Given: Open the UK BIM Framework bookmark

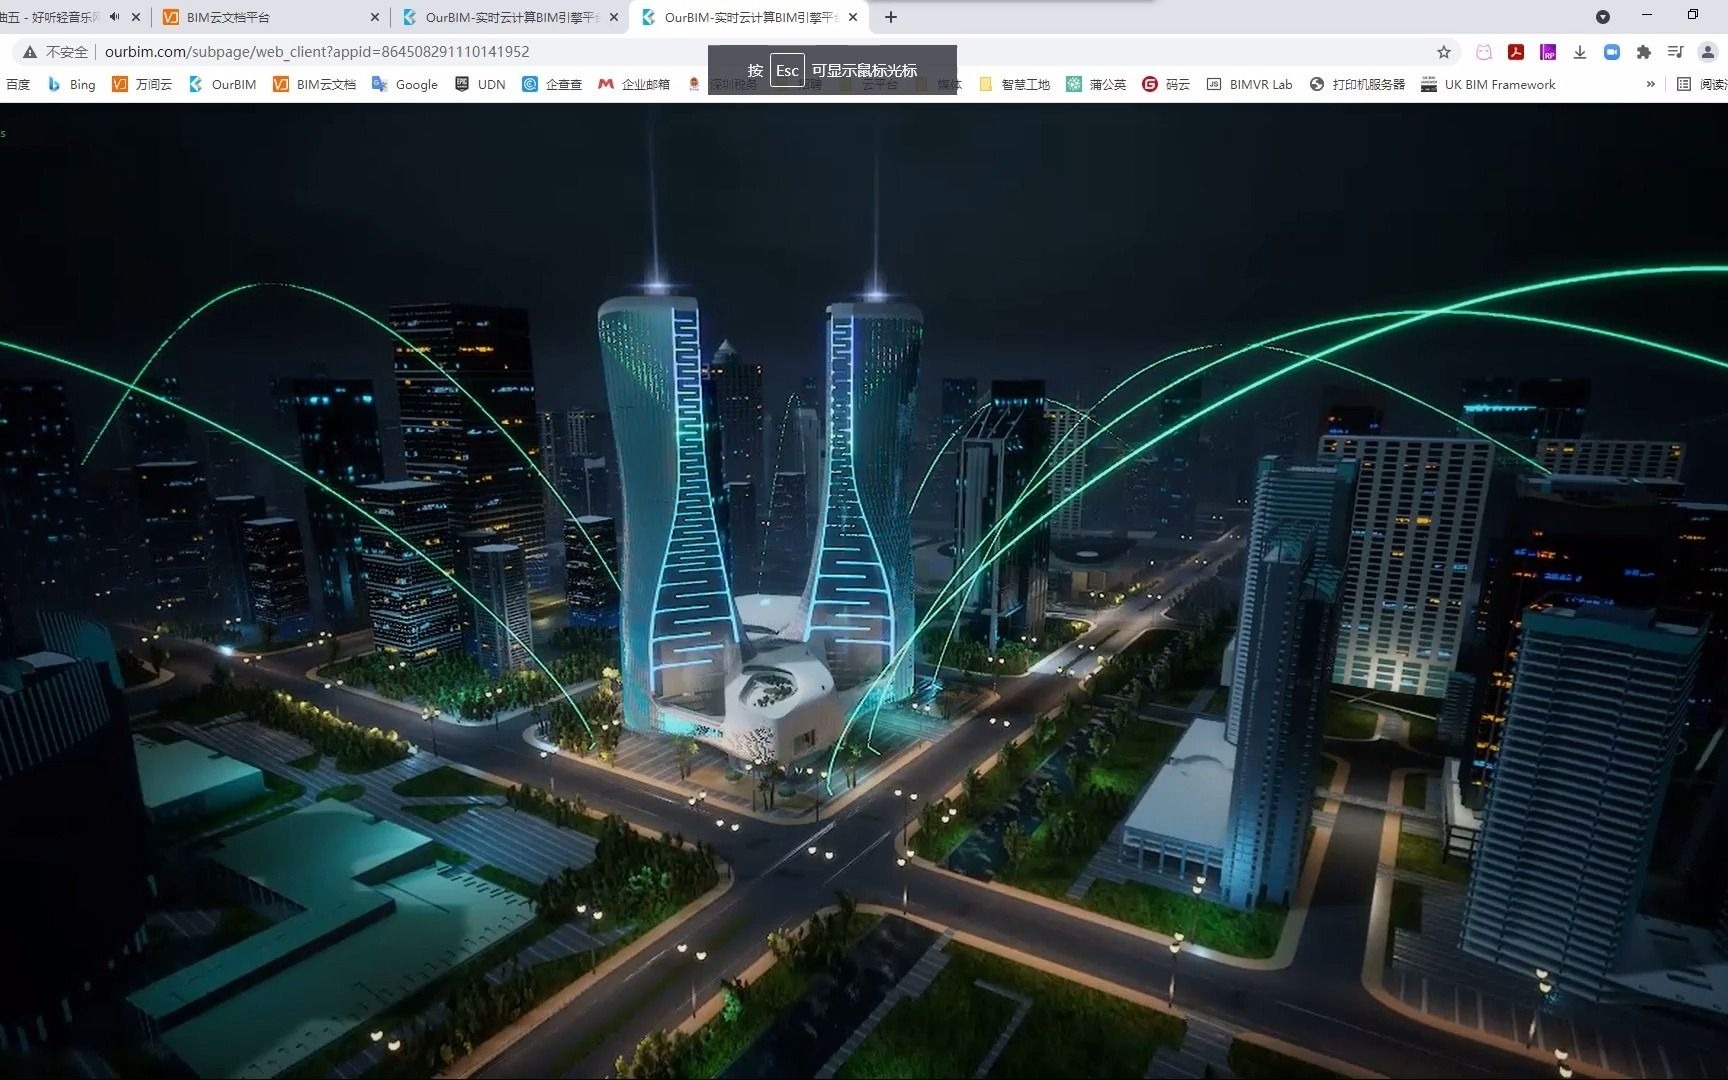Looking at the screenshot, I should (x=1489, y=85).
